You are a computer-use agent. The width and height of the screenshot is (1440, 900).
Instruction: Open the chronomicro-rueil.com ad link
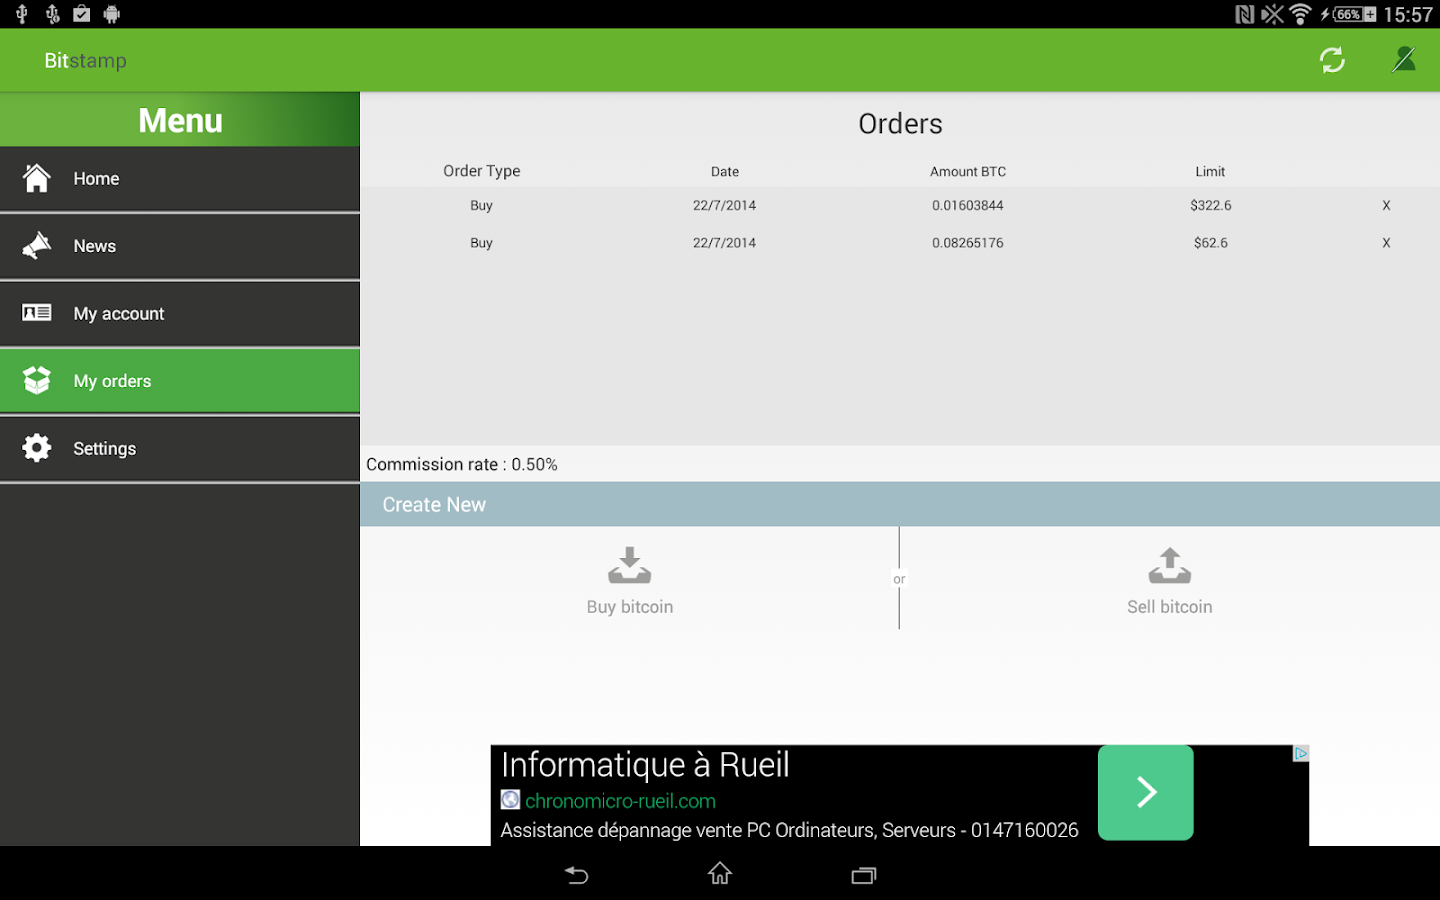(620, 801)
